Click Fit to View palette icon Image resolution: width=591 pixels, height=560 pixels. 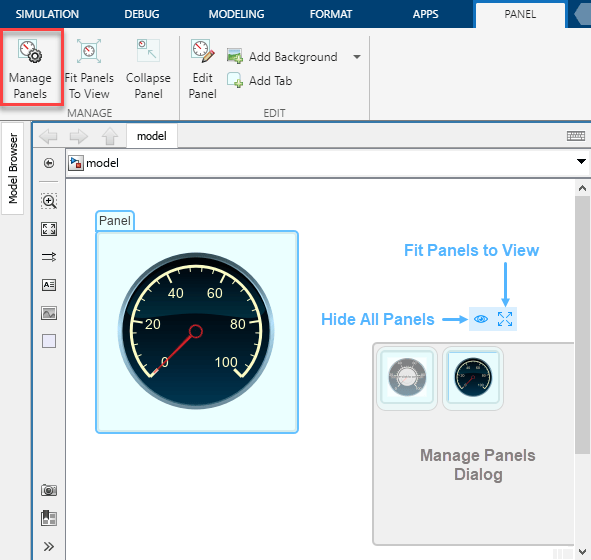(x=49, y=229)
